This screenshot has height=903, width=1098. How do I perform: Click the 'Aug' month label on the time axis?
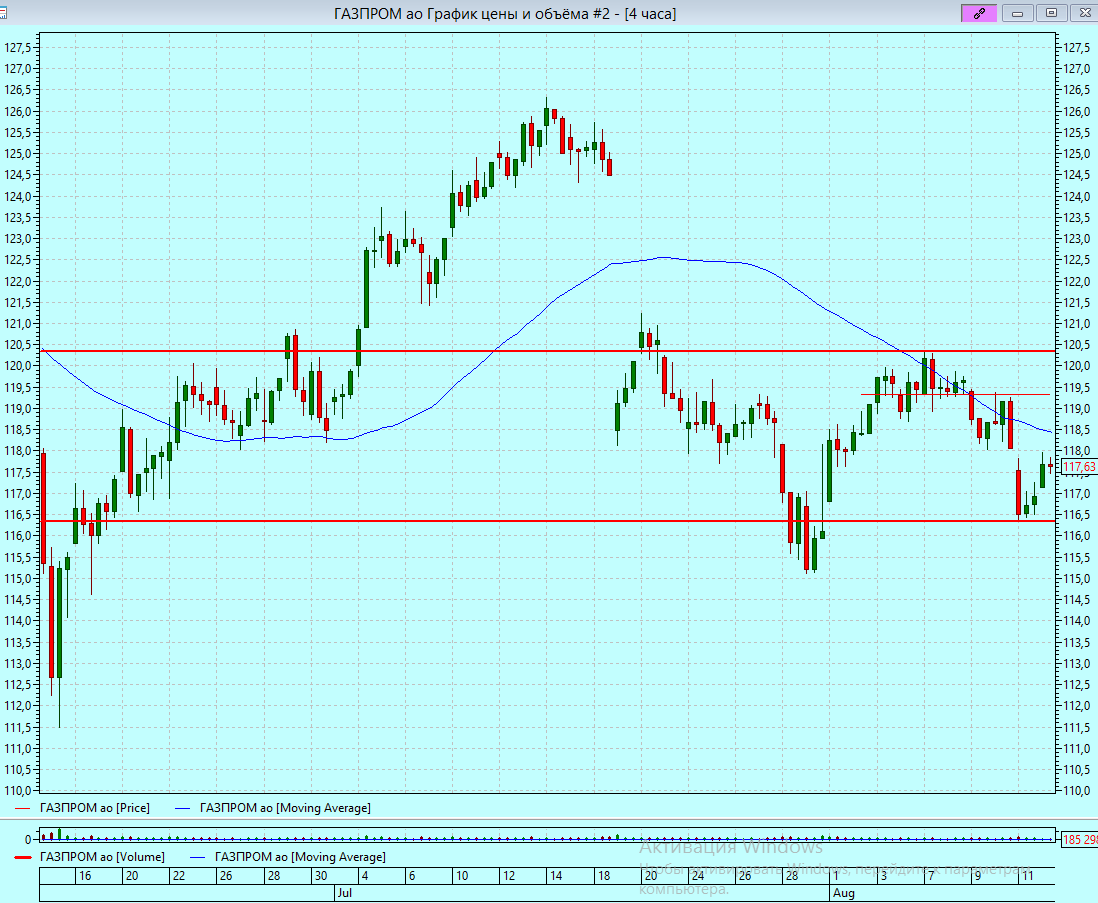click(844, 892)
